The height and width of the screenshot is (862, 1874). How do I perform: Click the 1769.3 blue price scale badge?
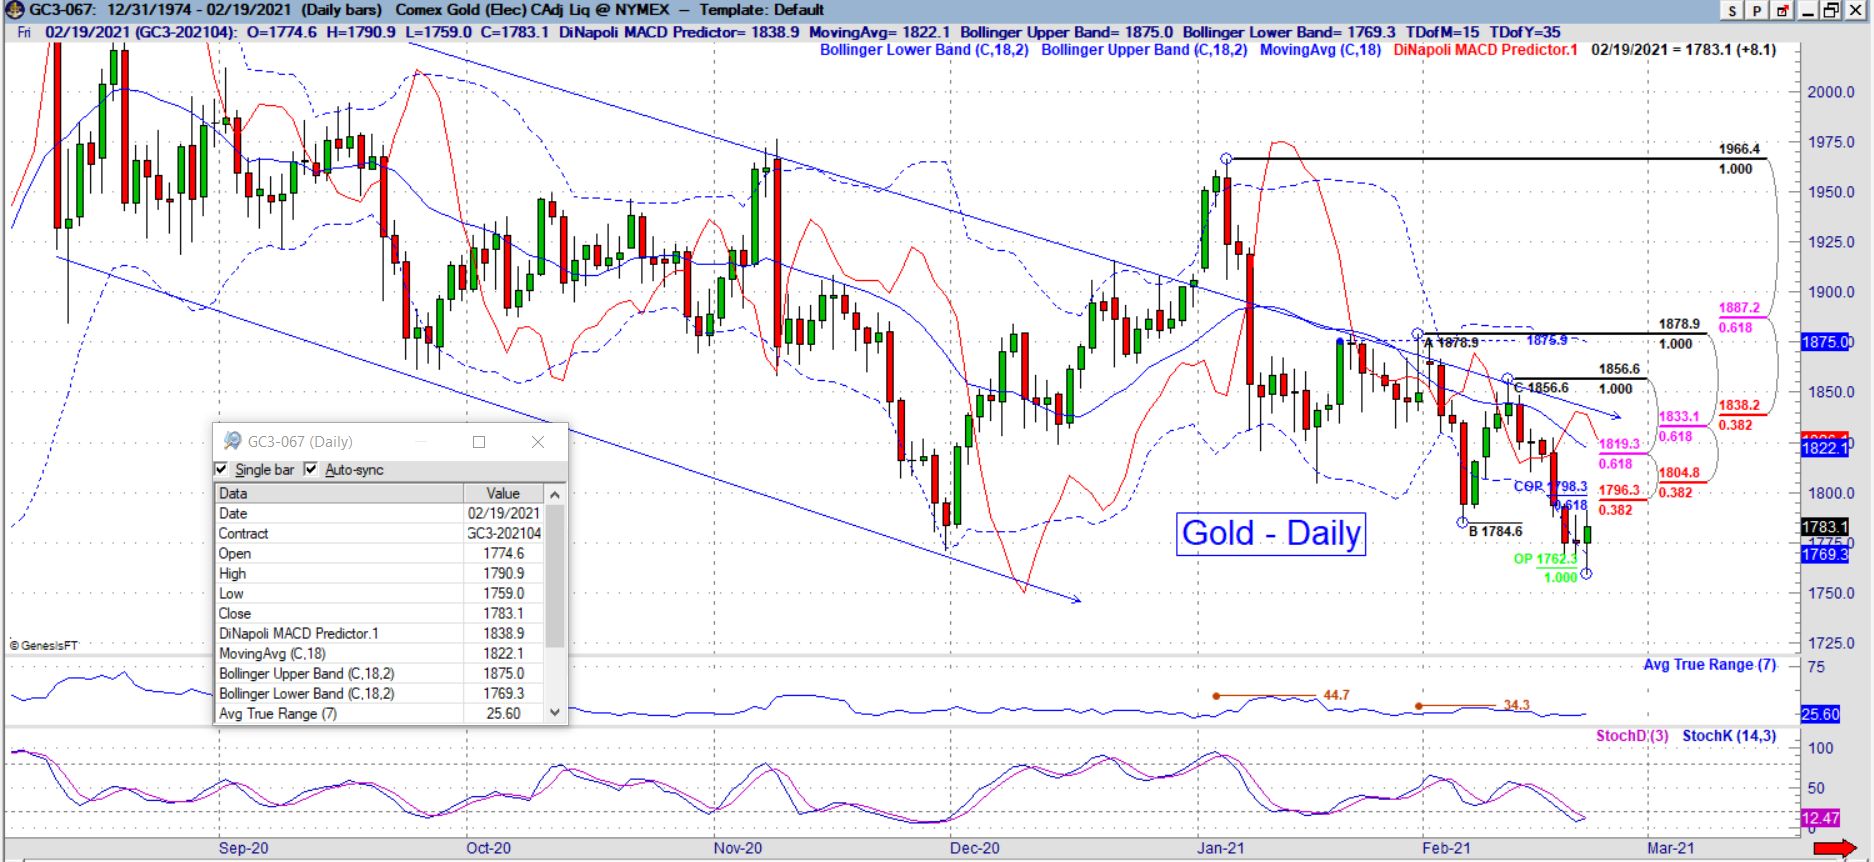click(1825, 554)
